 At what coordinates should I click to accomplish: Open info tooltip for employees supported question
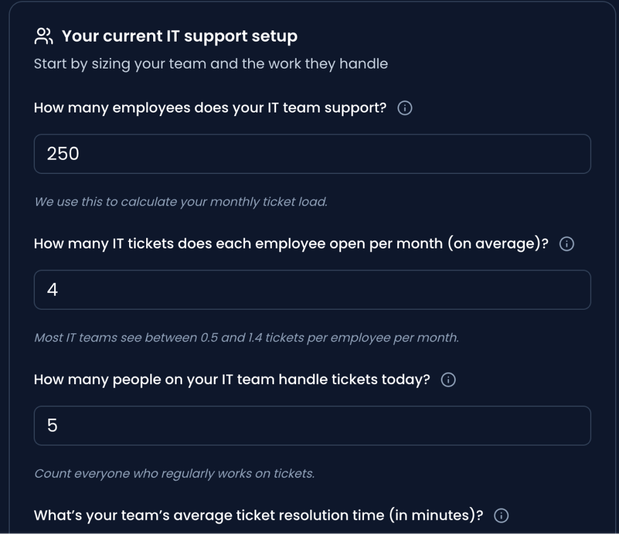coord(405,108)
